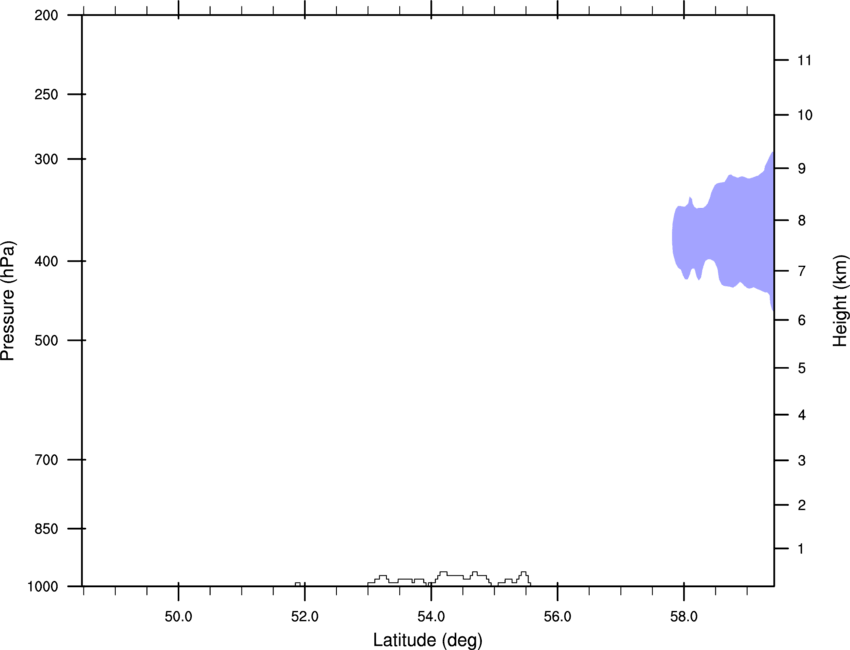
Task: Click the 7 km height label
Action: click(802, 271)
